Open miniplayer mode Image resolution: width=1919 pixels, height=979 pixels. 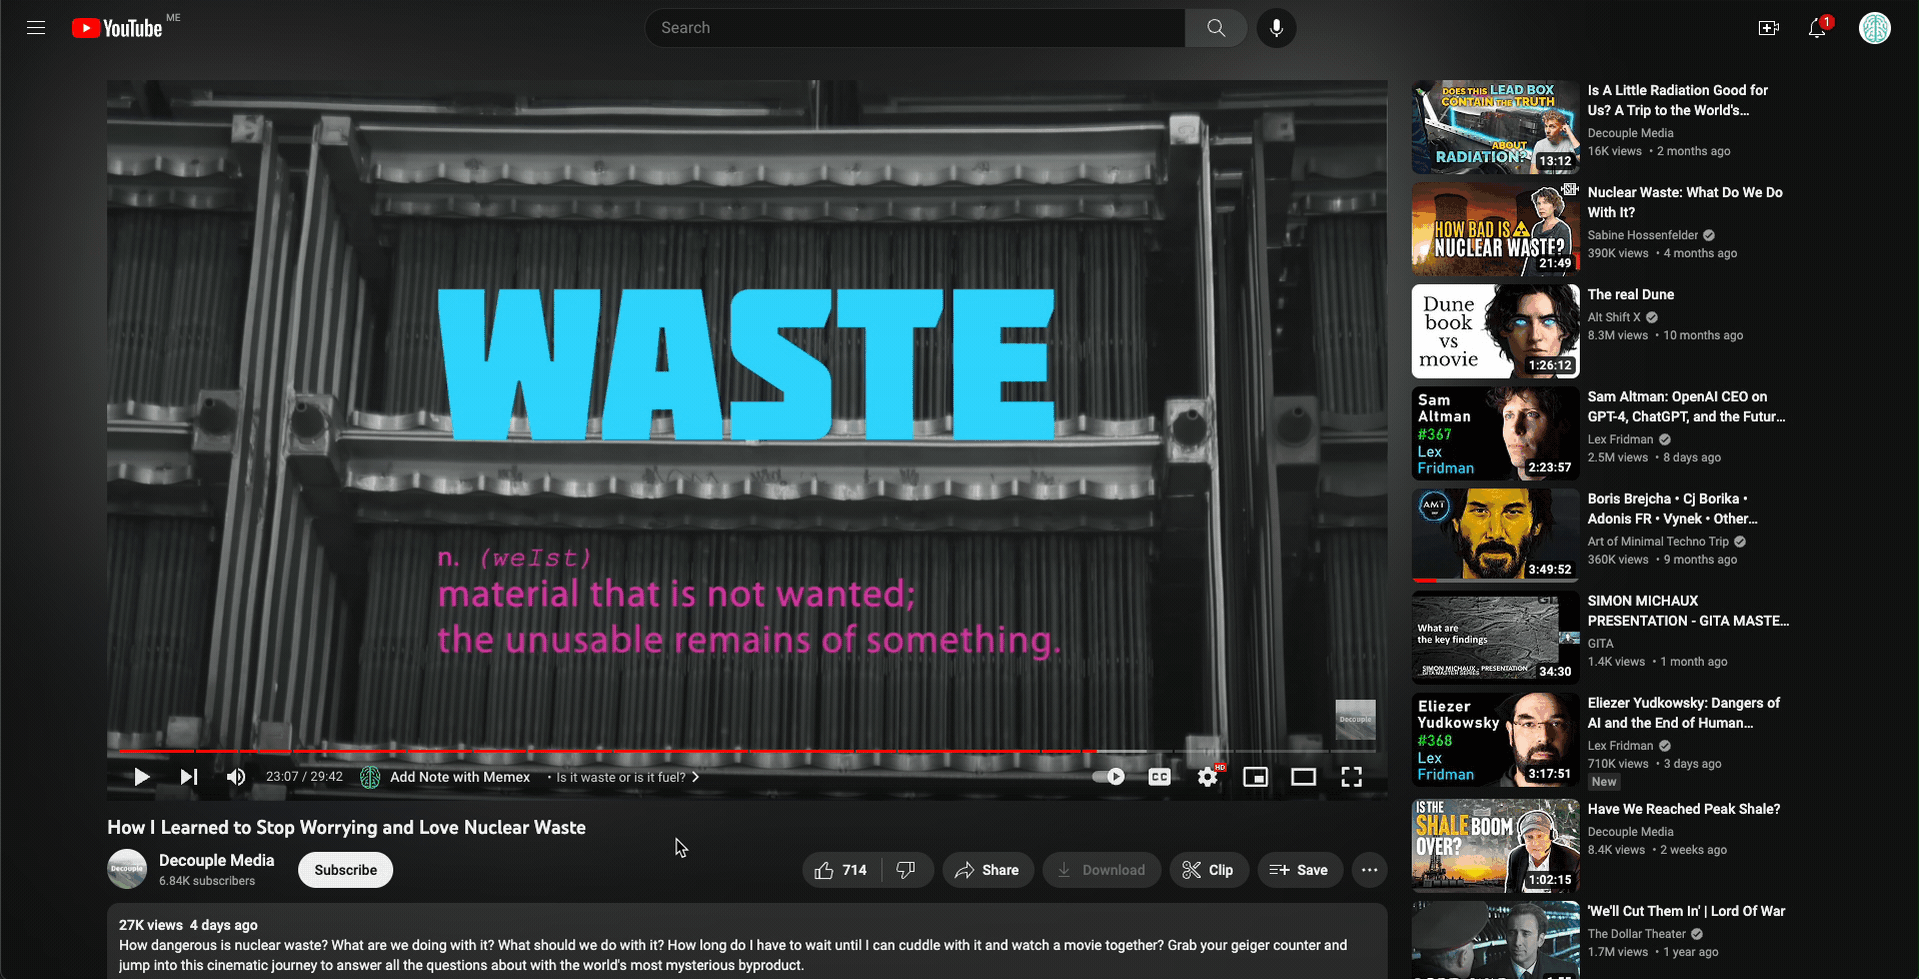1255,777
